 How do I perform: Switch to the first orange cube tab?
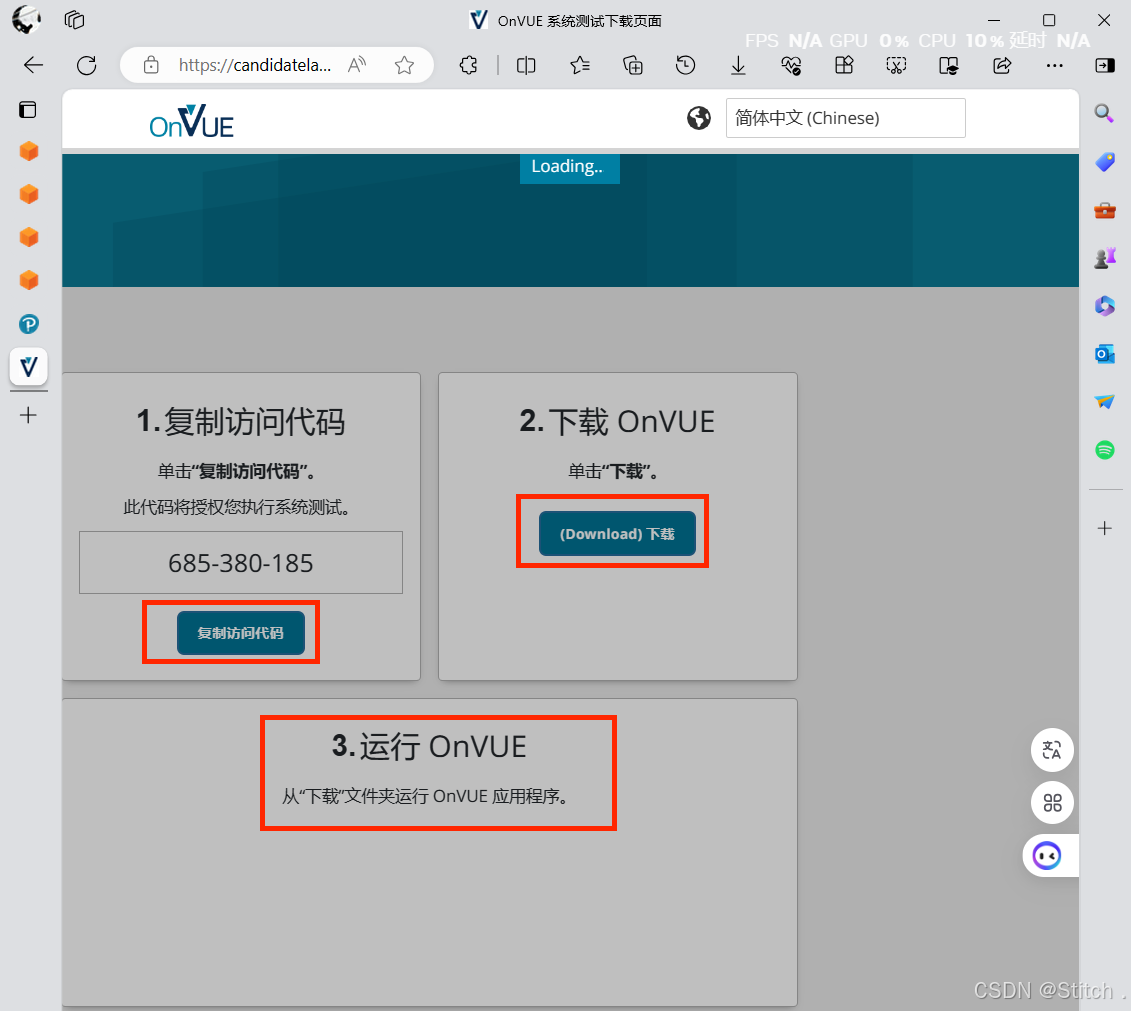click(x=28, y=151)
